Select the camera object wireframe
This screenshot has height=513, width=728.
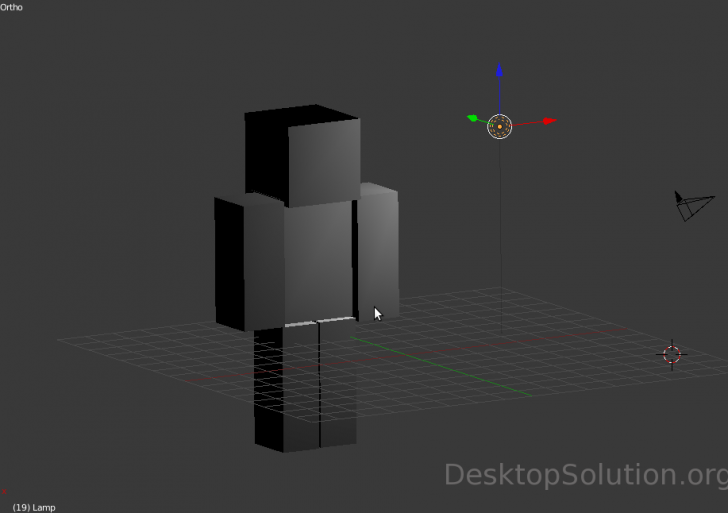pos(694,205)
